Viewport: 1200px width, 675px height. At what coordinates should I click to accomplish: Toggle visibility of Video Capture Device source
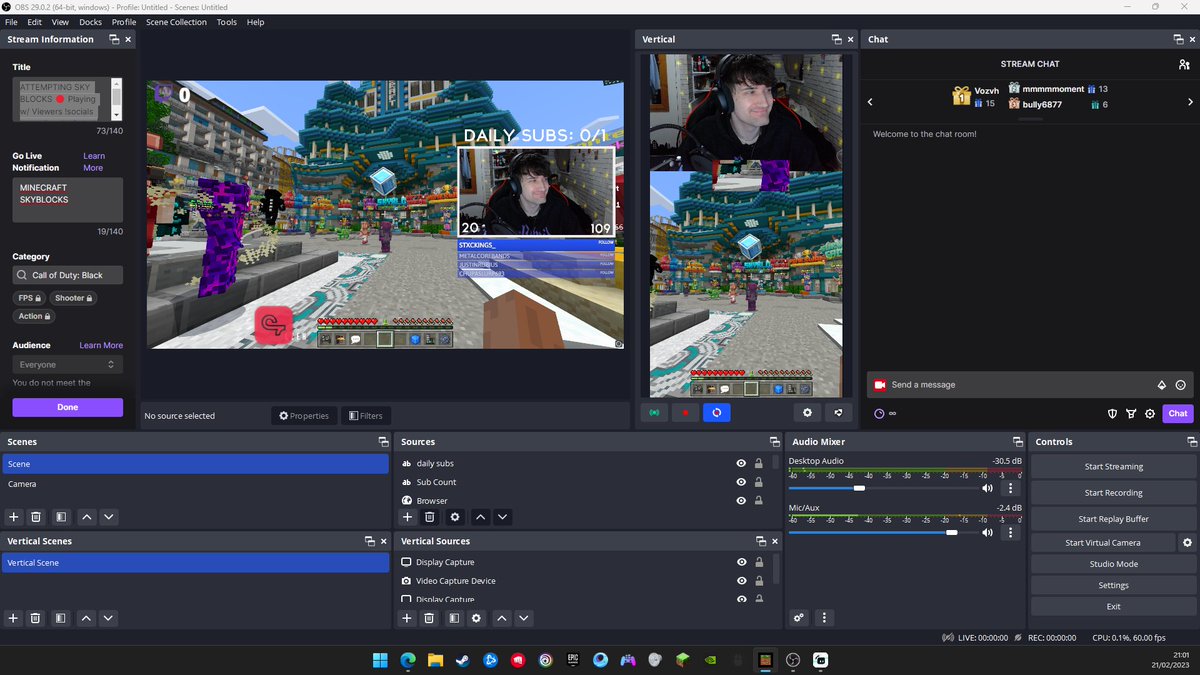coord(741,581)
